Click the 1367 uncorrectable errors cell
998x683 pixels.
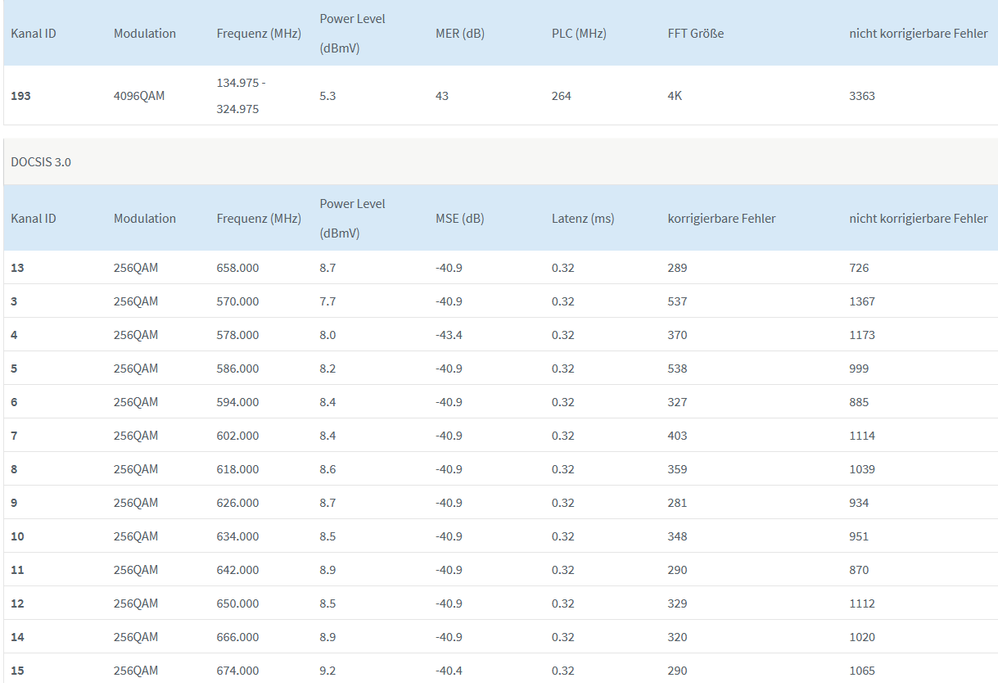click(862, 301)
